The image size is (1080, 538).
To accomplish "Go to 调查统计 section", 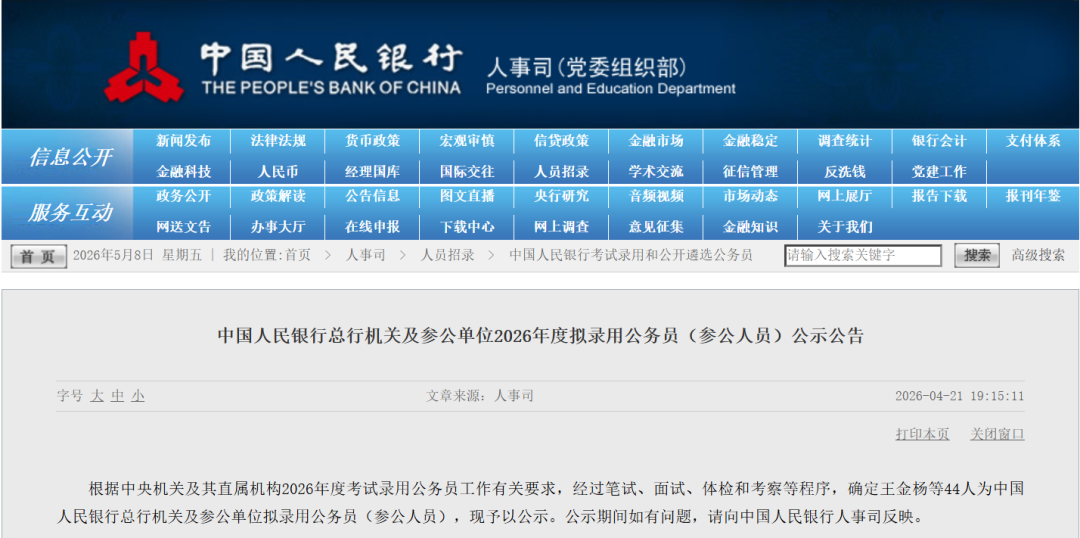I will [844, 141].
